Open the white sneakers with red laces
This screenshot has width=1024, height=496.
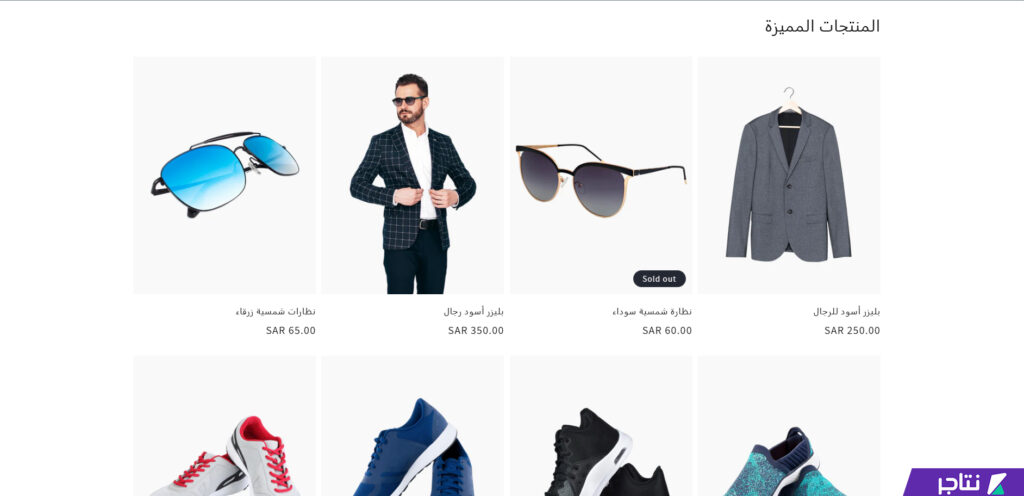[225, 426]
